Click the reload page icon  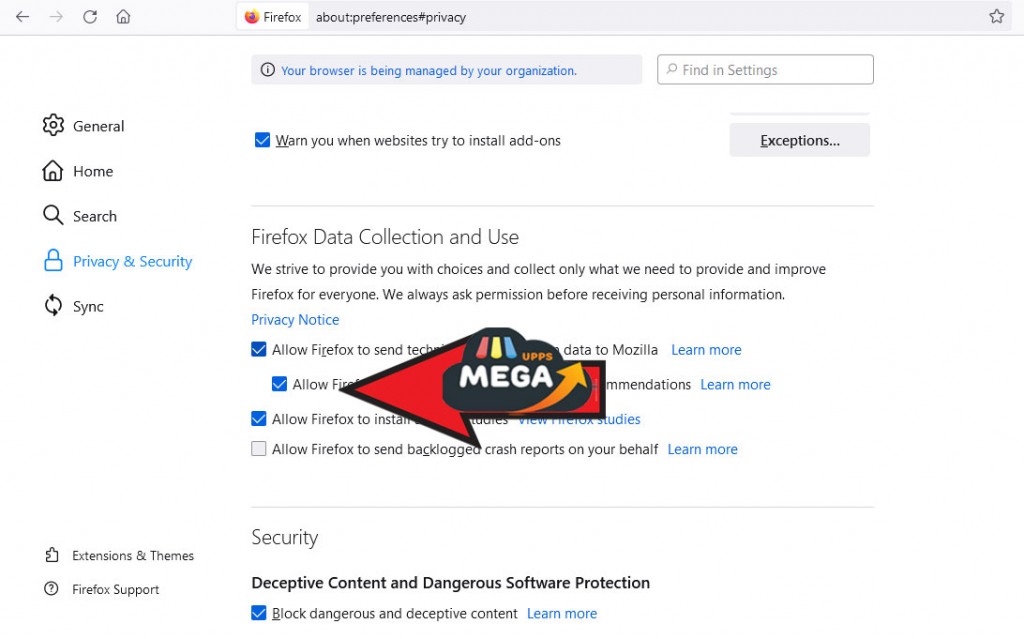[90, 17]
